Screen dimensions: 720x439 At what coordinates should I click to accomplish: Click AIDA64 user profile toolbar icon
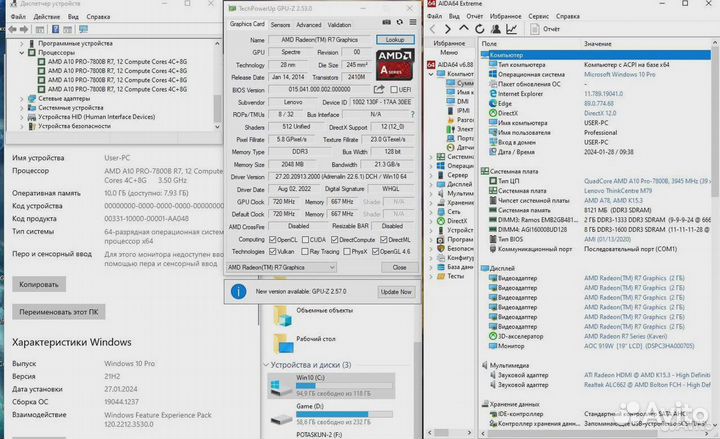496,29
